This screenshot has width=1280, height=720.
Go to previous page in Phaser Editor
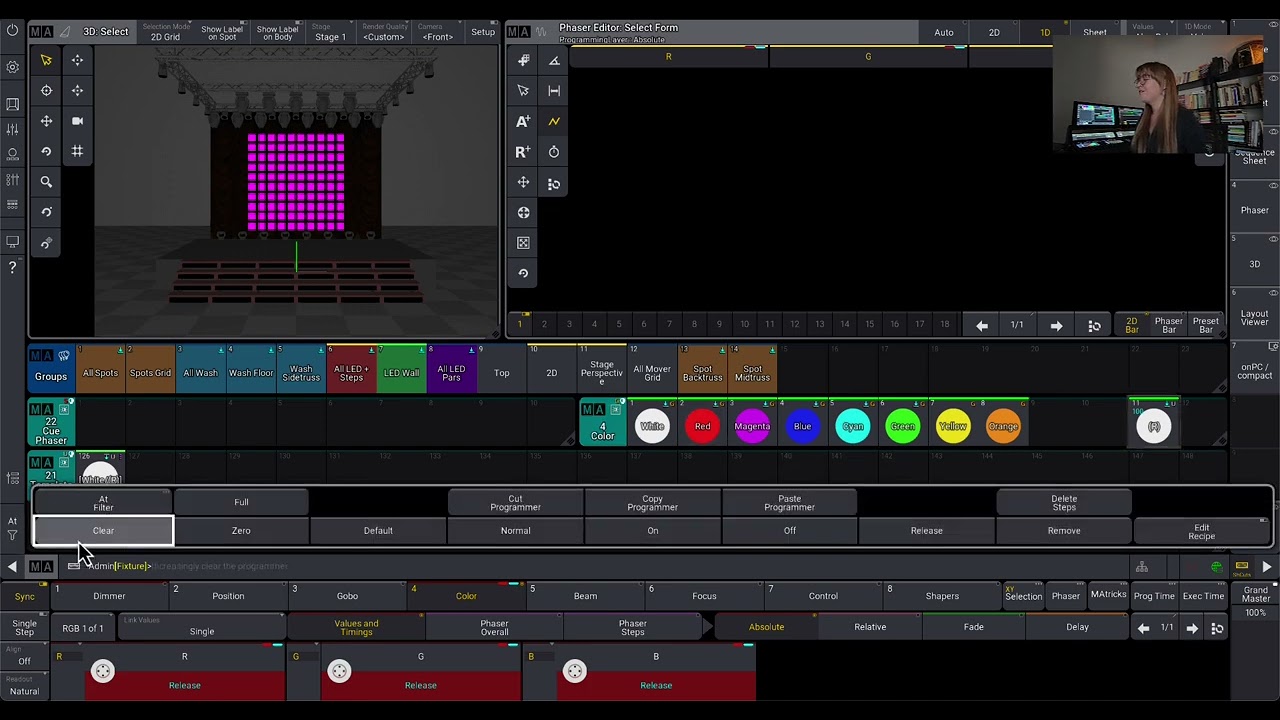pos(982,325)
